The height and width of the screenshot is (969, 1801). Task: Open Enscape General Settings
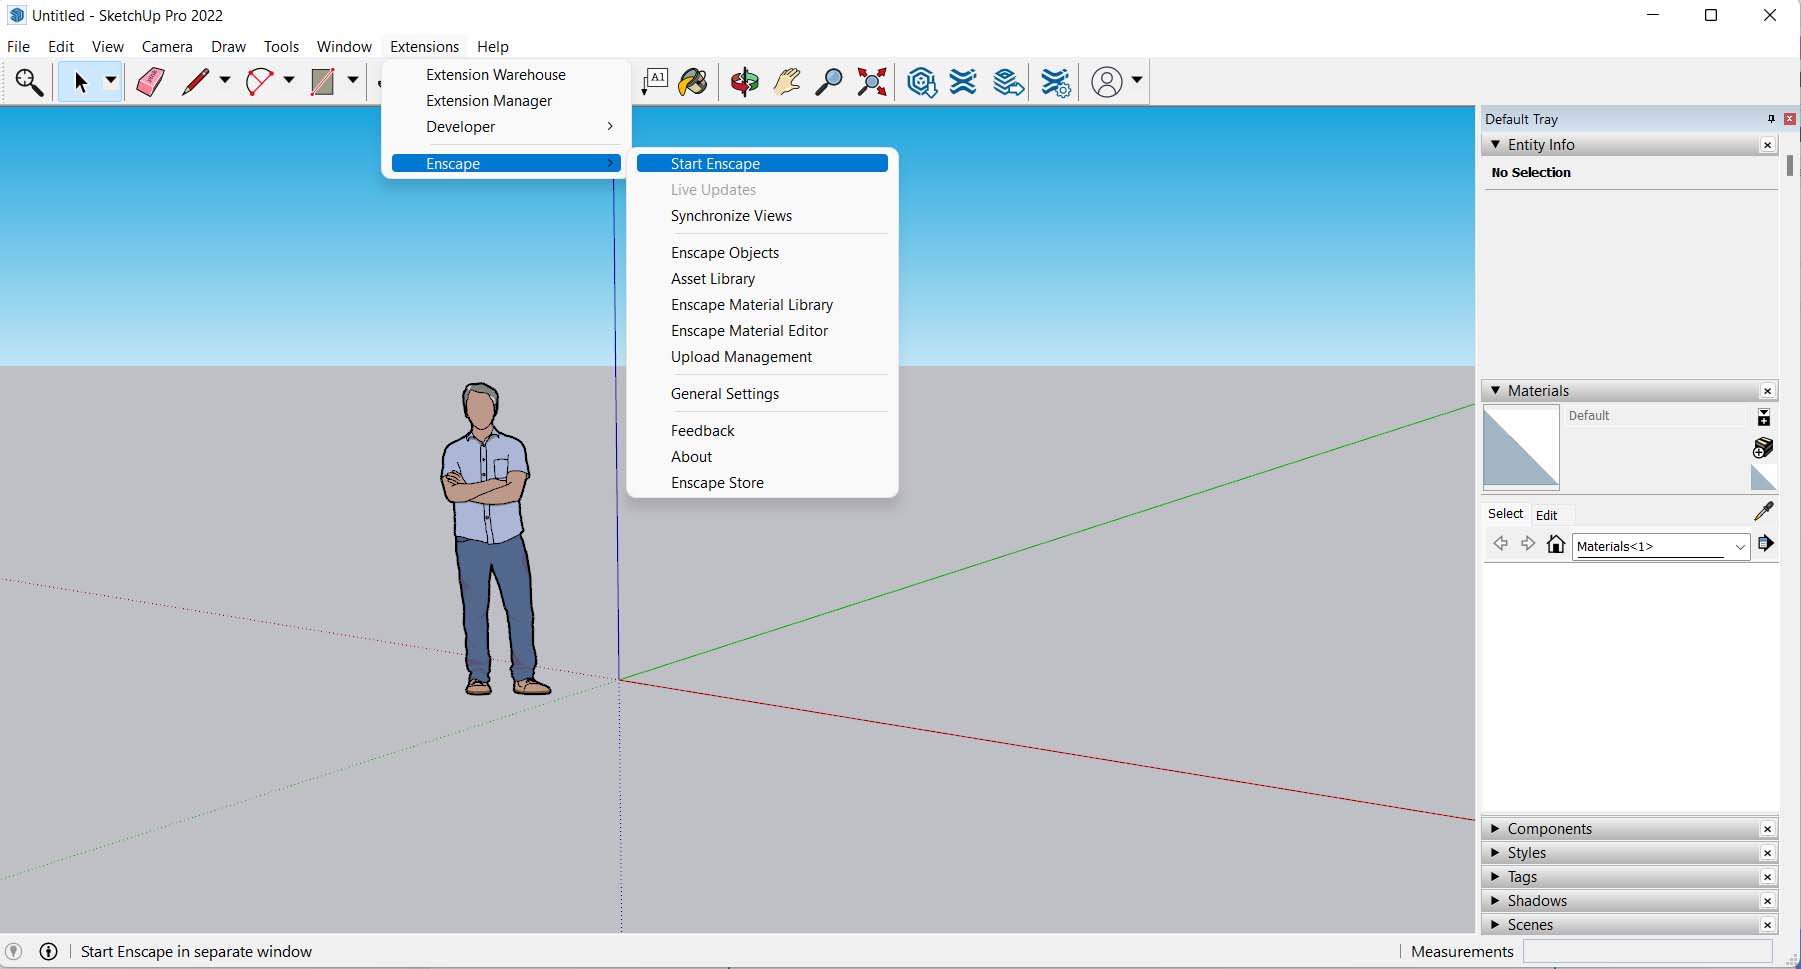pyautogui.click(x=762, y=394)
